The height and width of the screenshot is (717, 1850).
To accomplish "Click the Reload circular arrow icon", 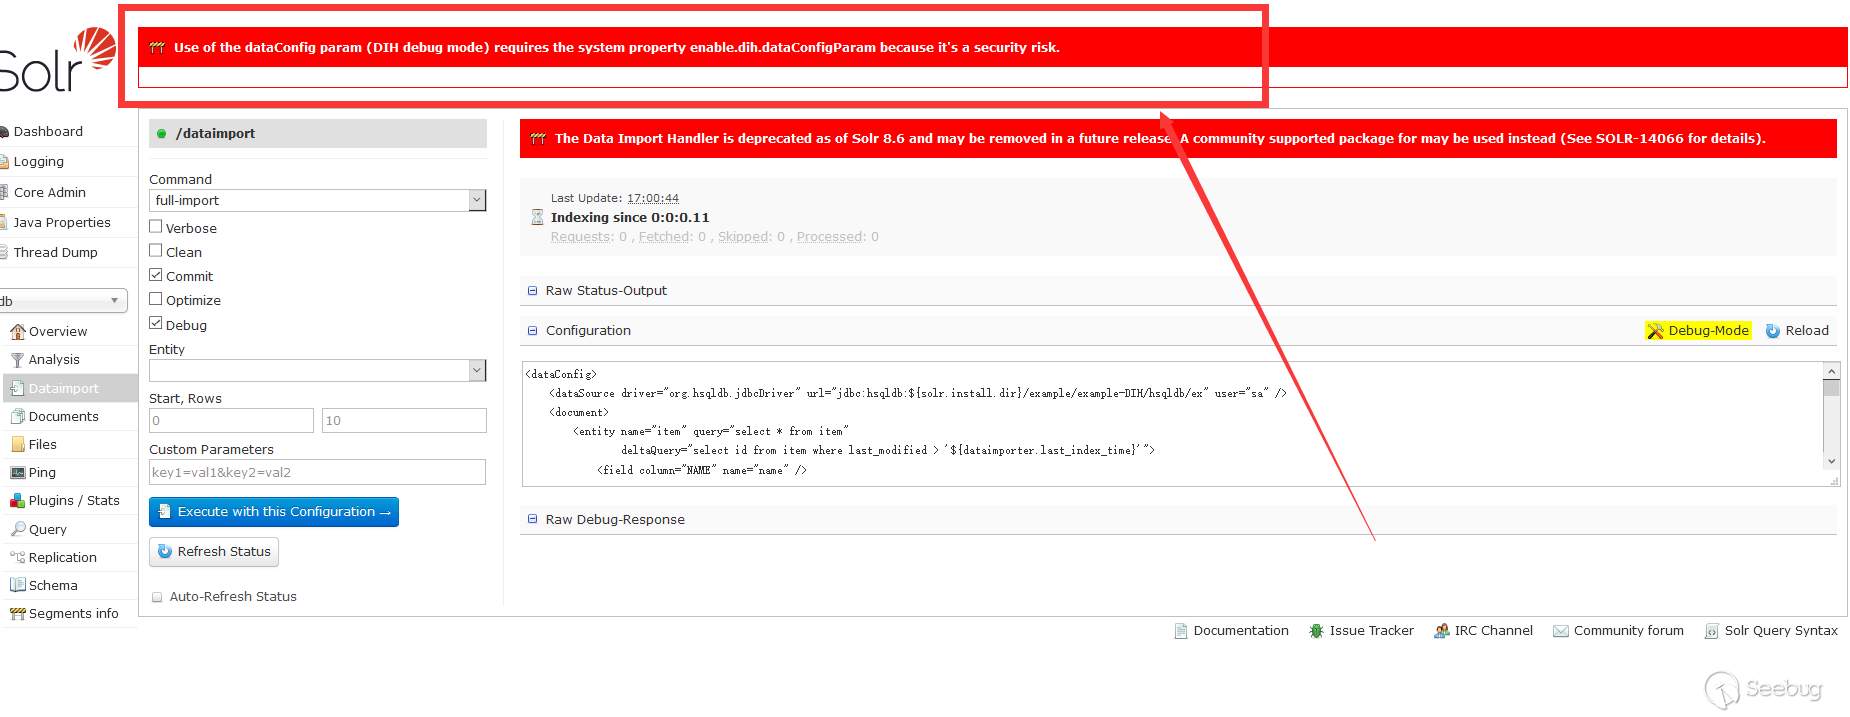I will 1773,331.
